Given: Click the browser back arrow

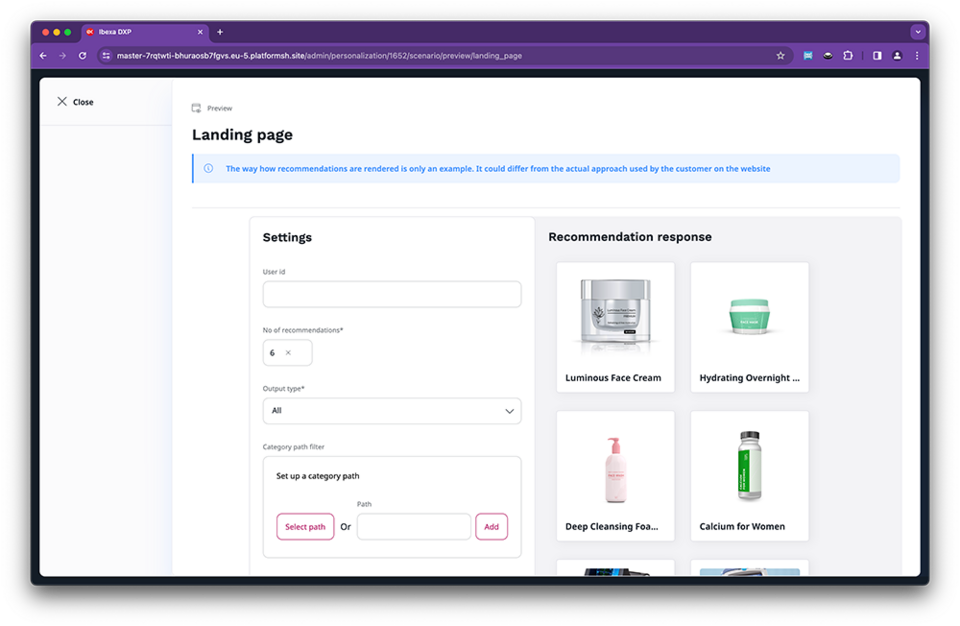Looking at the screenshot, I should coord(43,56).
